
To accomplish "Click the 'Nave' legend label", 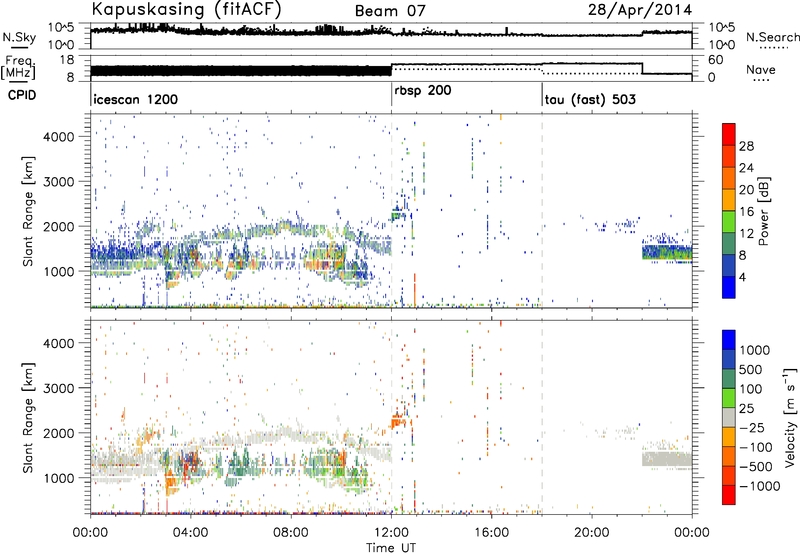I will click(761, 70).
